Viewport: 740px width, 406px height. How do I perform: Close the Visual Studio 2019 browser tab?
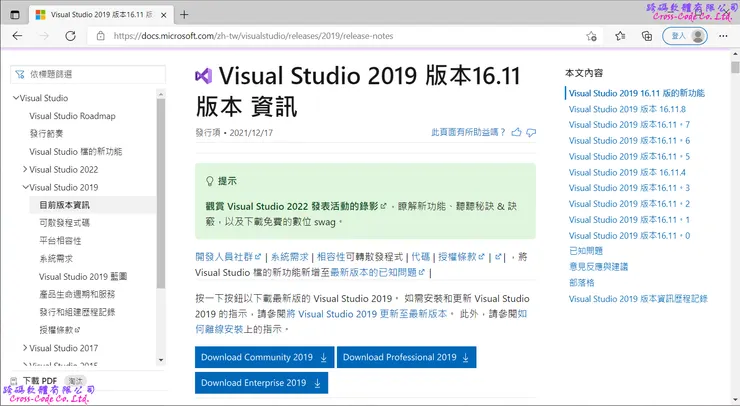coord(163,15)
